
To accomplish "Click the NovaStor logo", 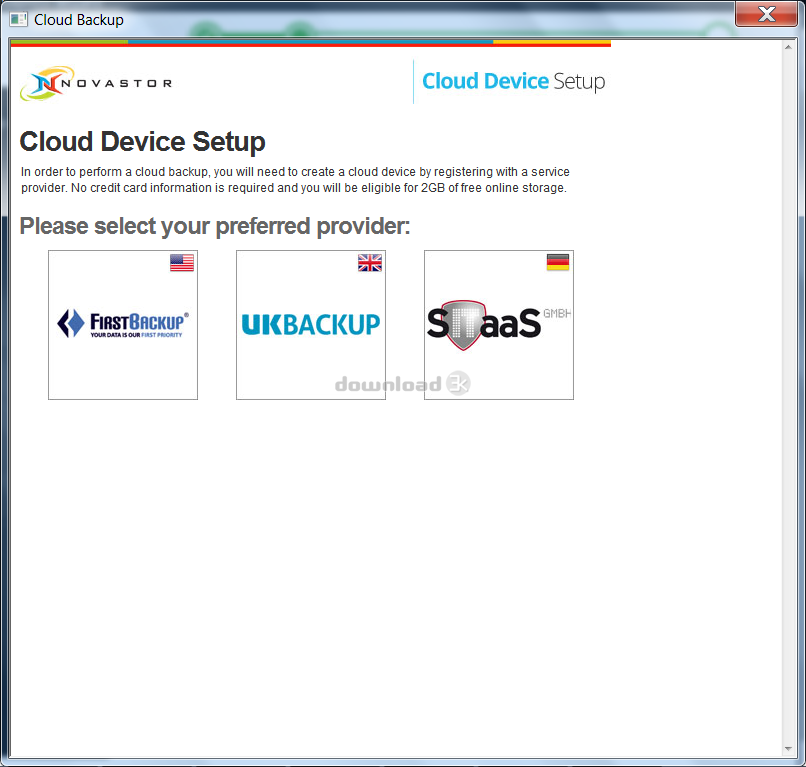I will pos(96,83).
